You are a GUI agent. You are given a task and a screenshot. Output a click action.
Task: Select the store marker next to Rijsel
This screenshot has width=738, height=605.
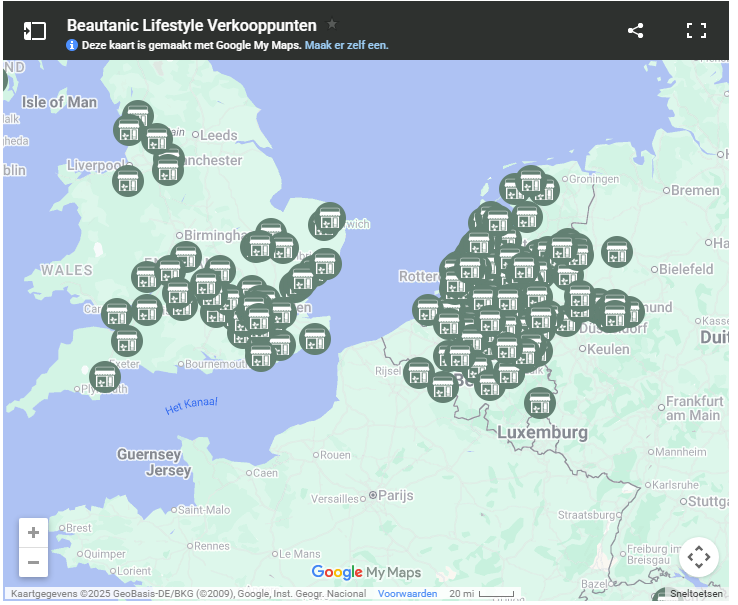(x=420, y=373)
